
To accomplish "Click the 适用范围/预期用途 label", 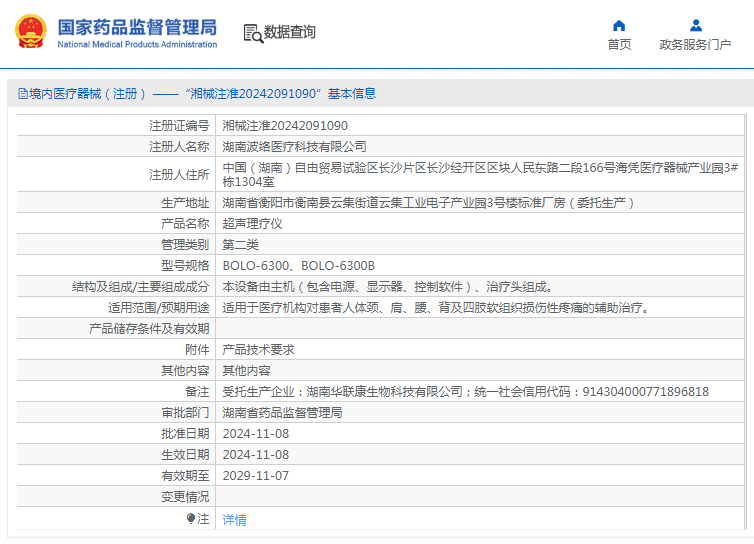I will pyautogui.click(x=159, y=308).
